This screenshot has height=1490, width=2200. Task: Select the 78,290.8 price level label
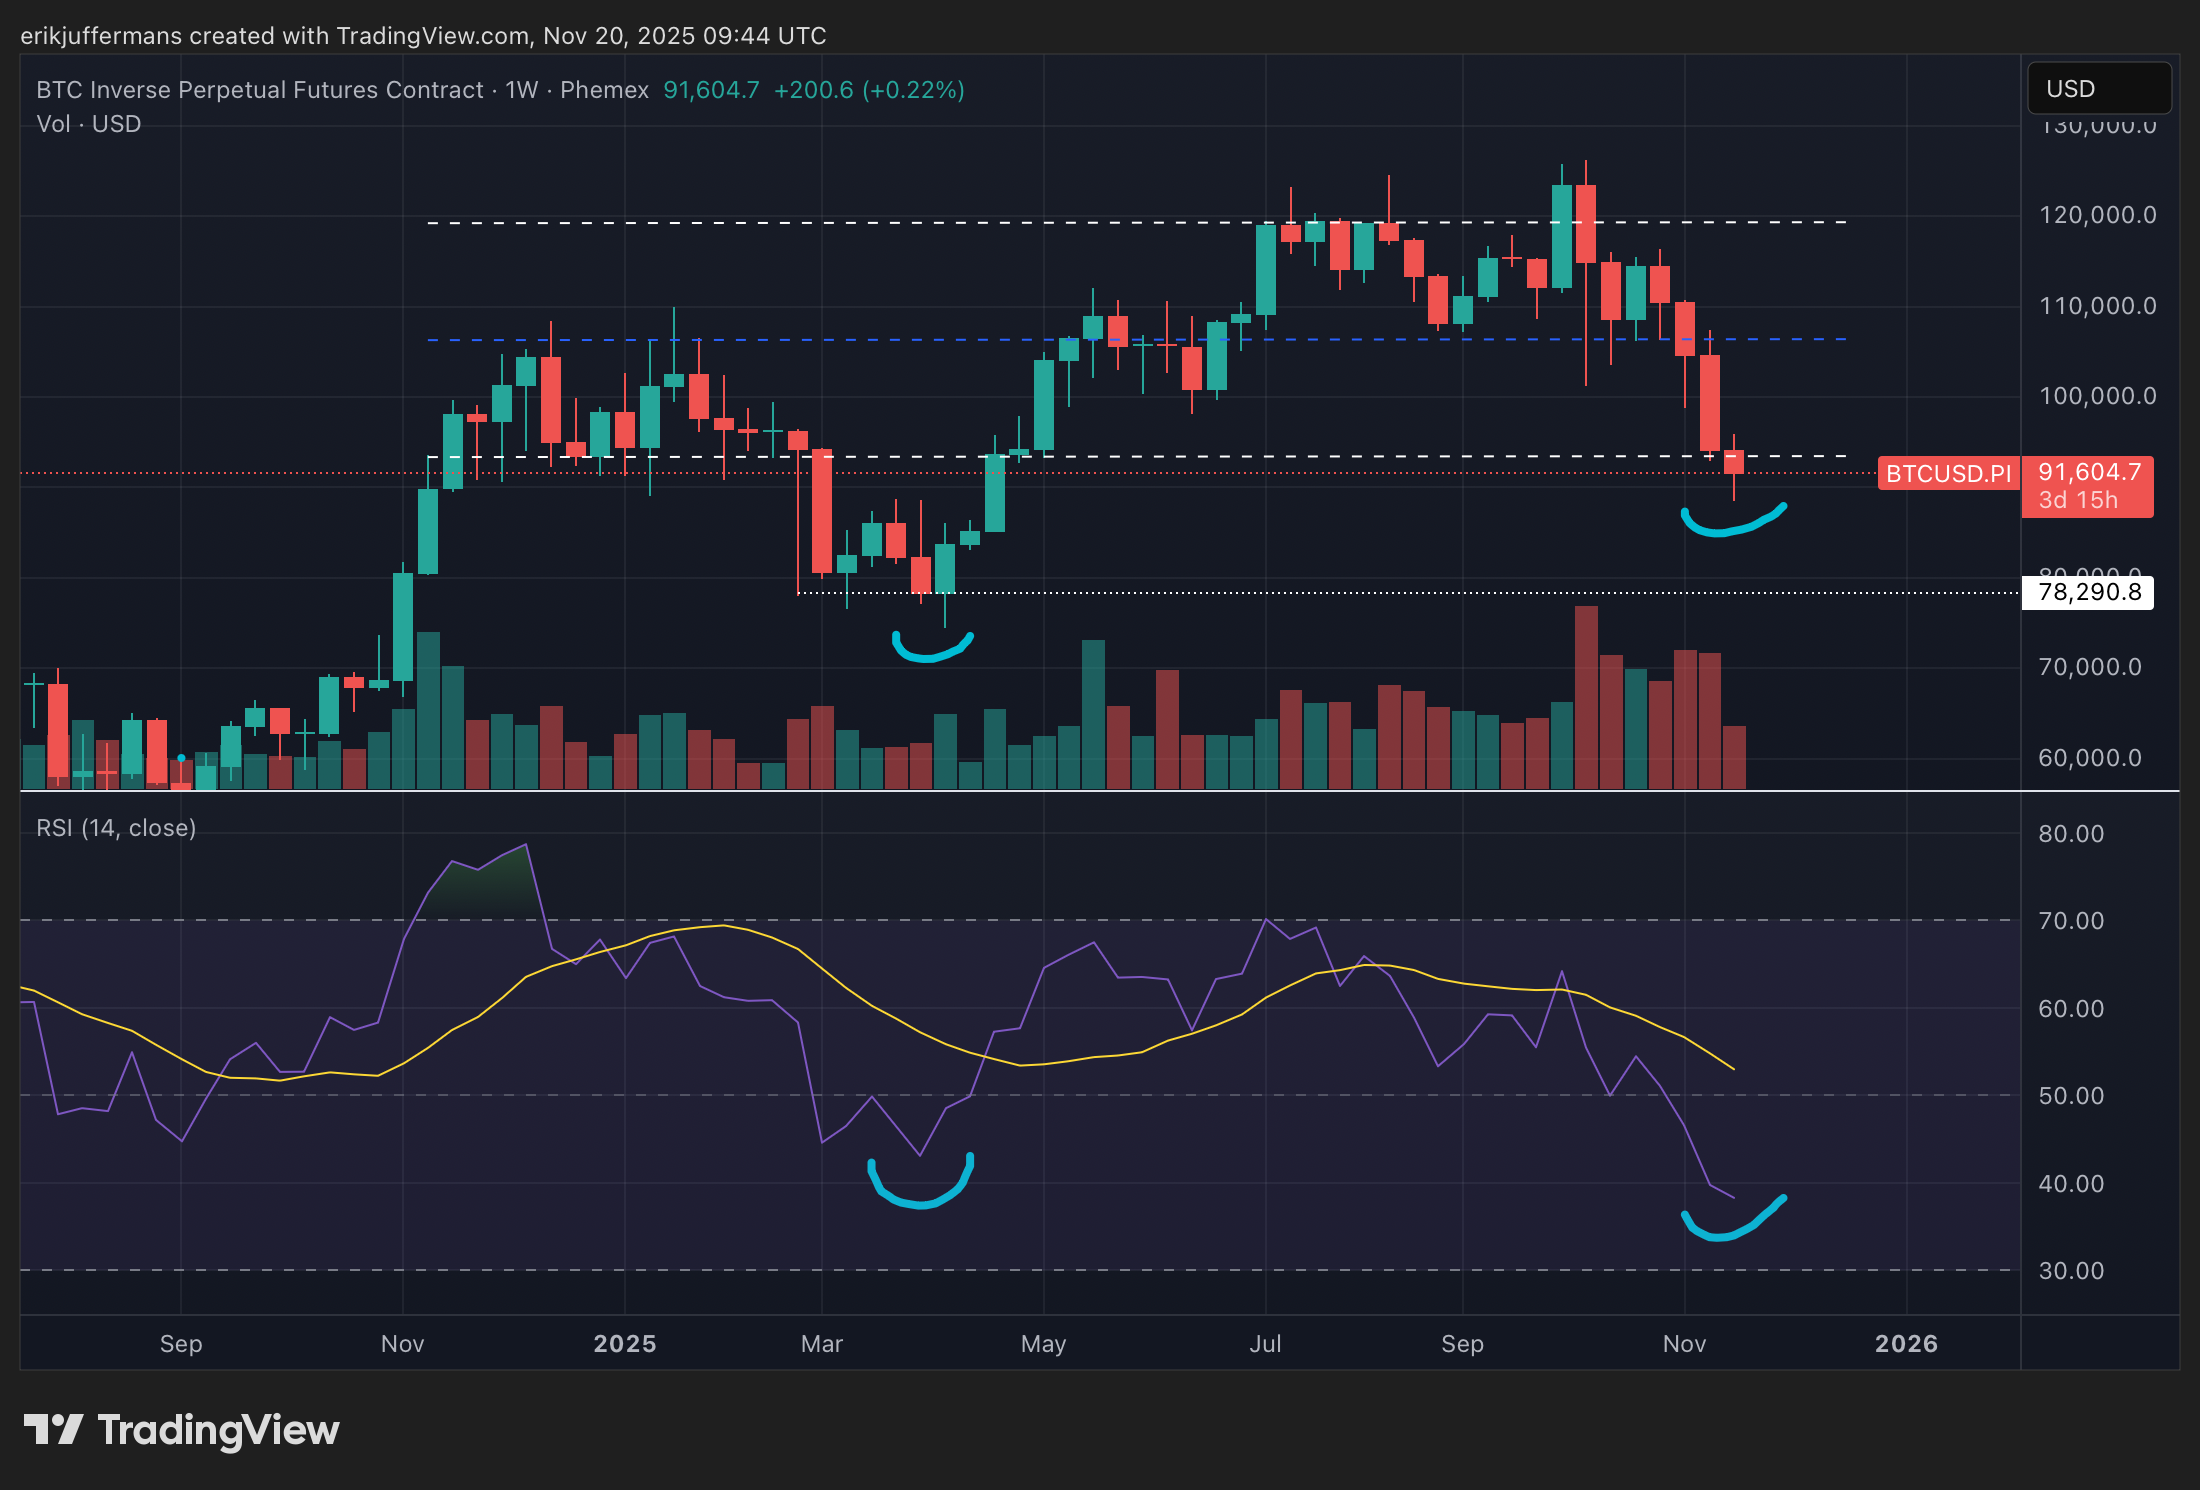pos(2088,592)
